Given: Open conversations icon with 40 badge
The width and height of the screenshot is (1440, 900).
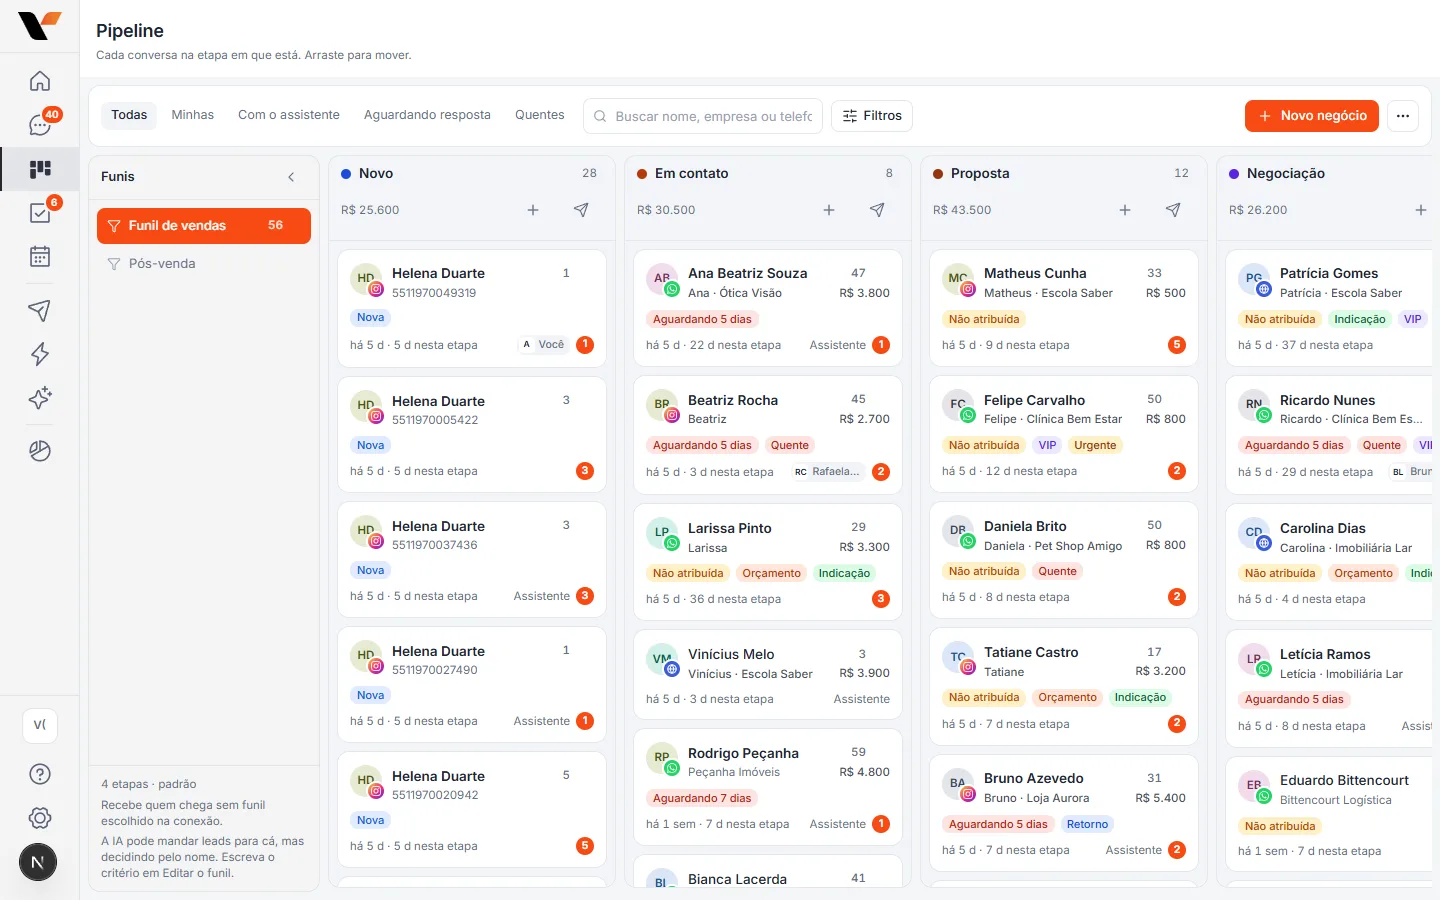Looking at the screenshot, I should (40, 125).
